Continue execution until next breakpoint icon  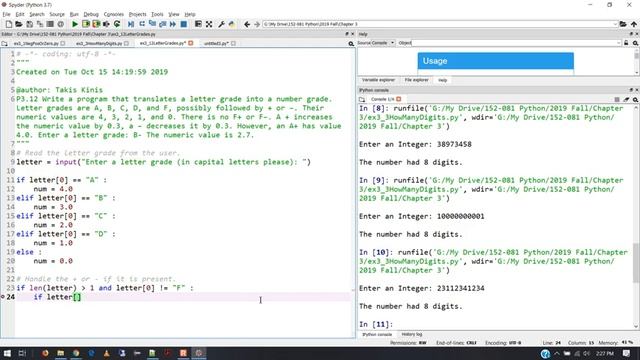tap(173, 24)
